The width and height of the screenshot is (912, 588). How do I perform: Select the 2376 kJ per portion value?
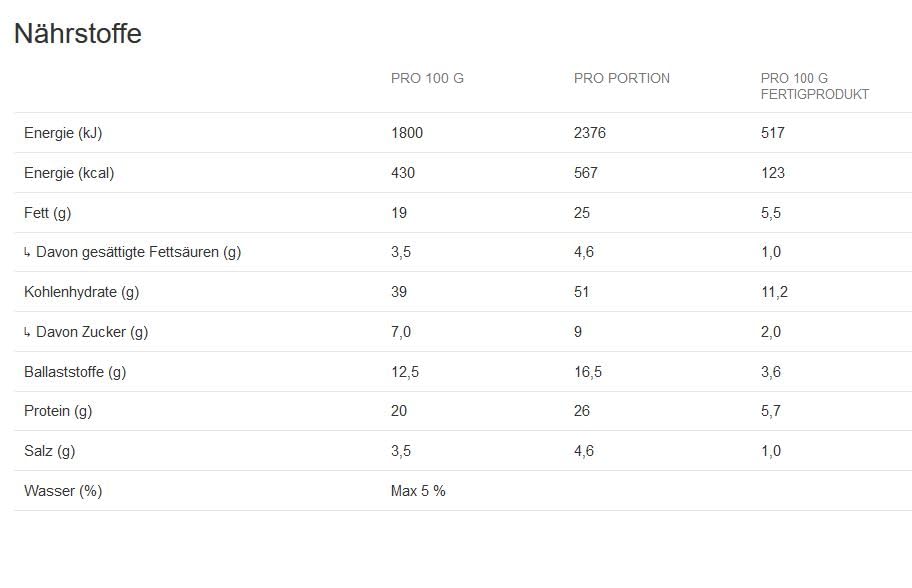[590, 133]
